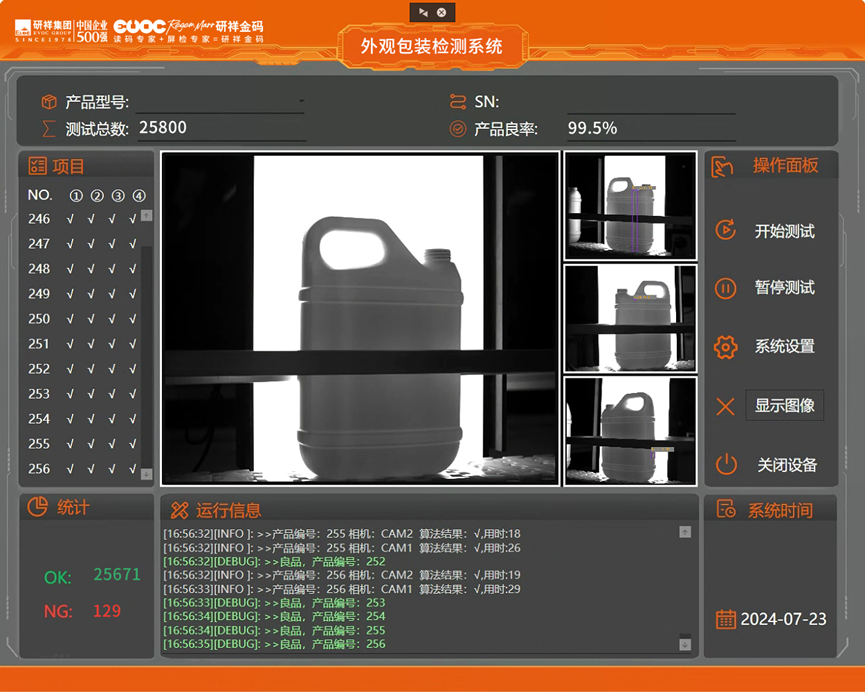Click the 开始测试 label
Image resolution: width=865 pixels, height=692 pixels.
coord(784,231)
